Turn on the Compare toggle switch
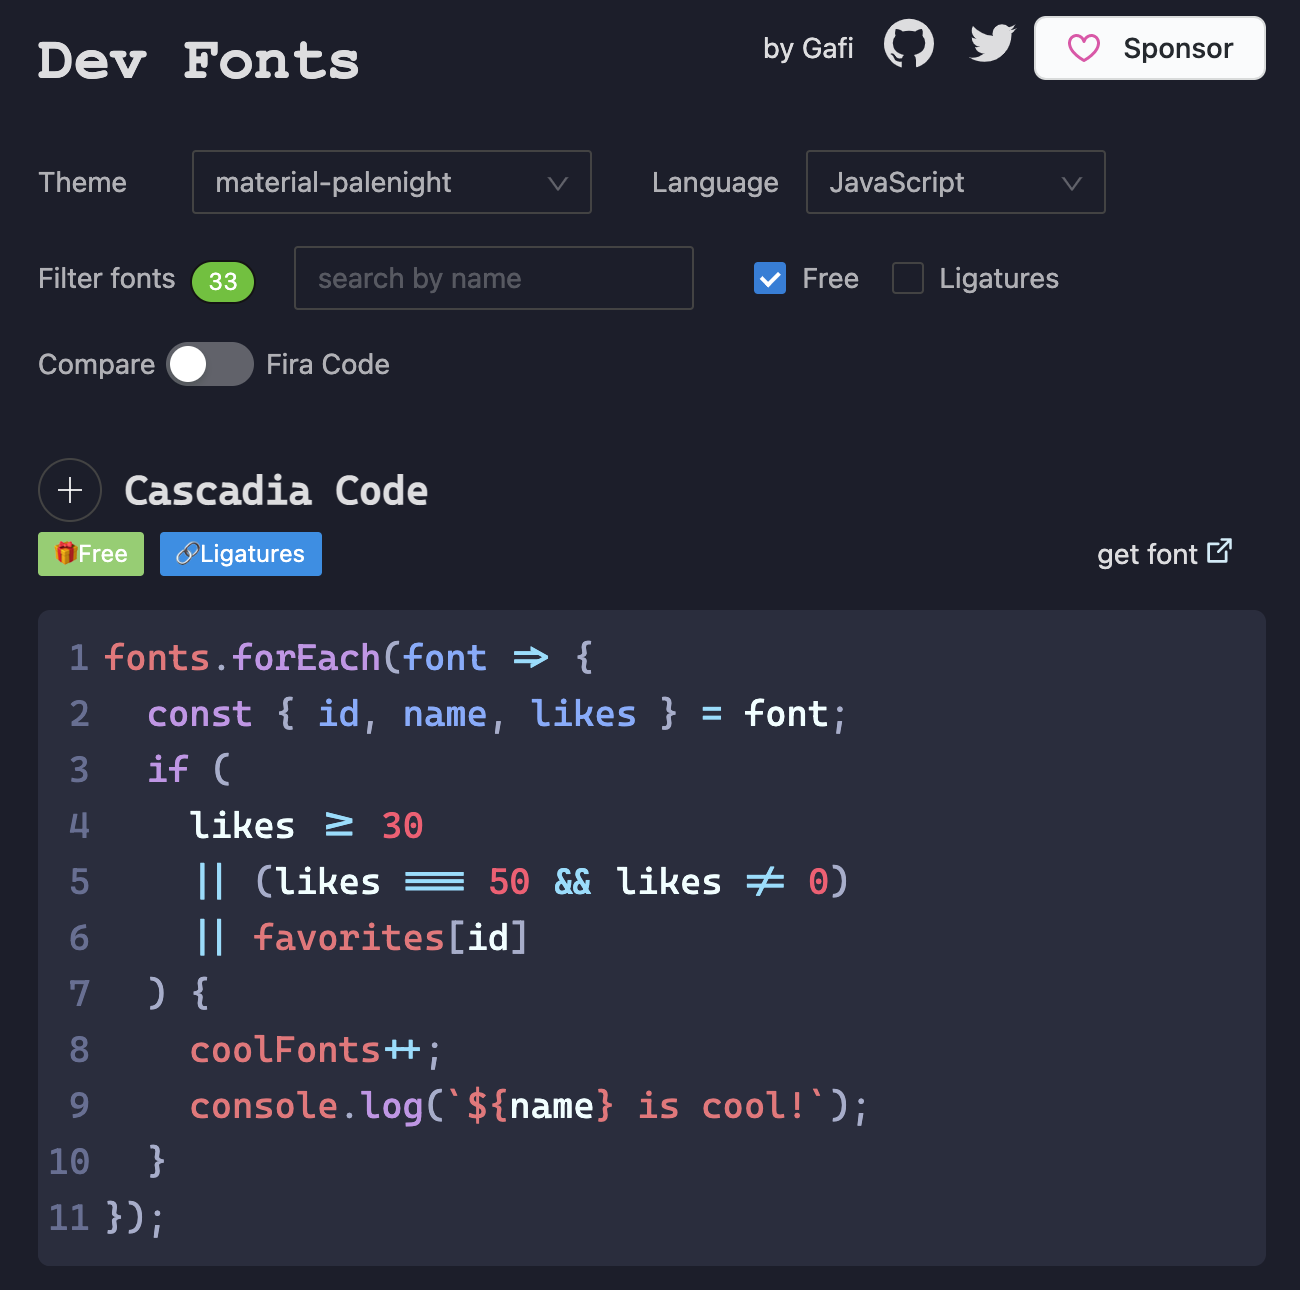1300x1290 pixels. coord(210,364)
